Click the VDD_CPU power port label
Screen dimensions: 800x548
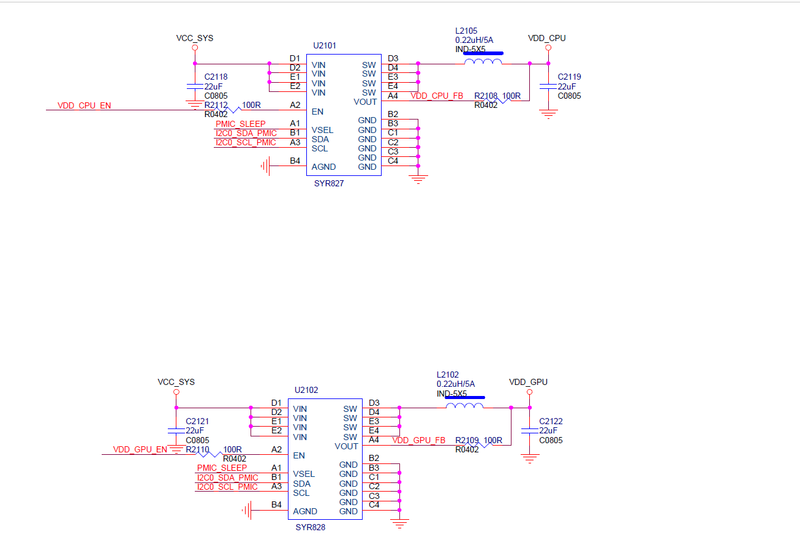(x=547, y=38)
